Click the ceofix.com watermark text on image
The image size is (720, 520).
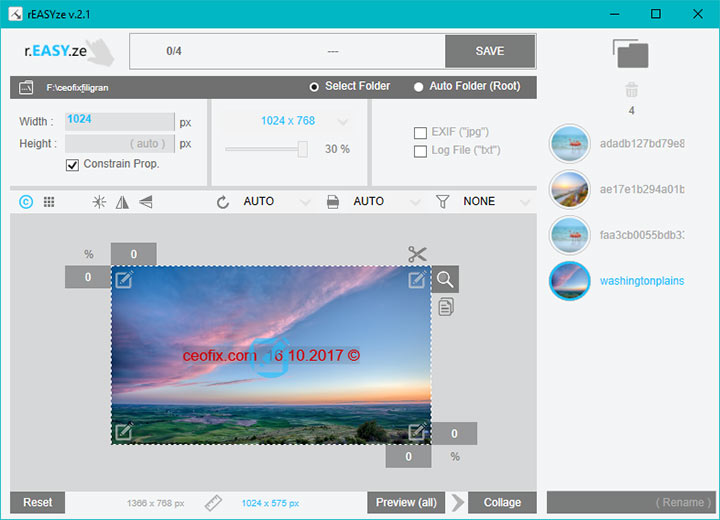271,356
